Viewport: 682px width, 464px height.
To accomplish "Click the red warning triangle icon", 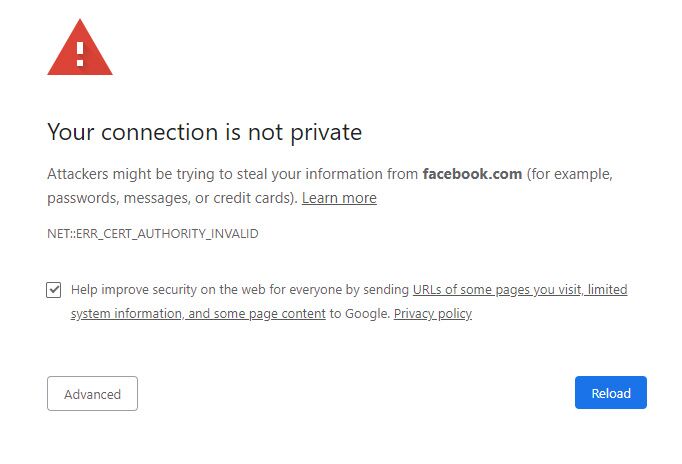I will pyautogui.click(x=80, y=50).
